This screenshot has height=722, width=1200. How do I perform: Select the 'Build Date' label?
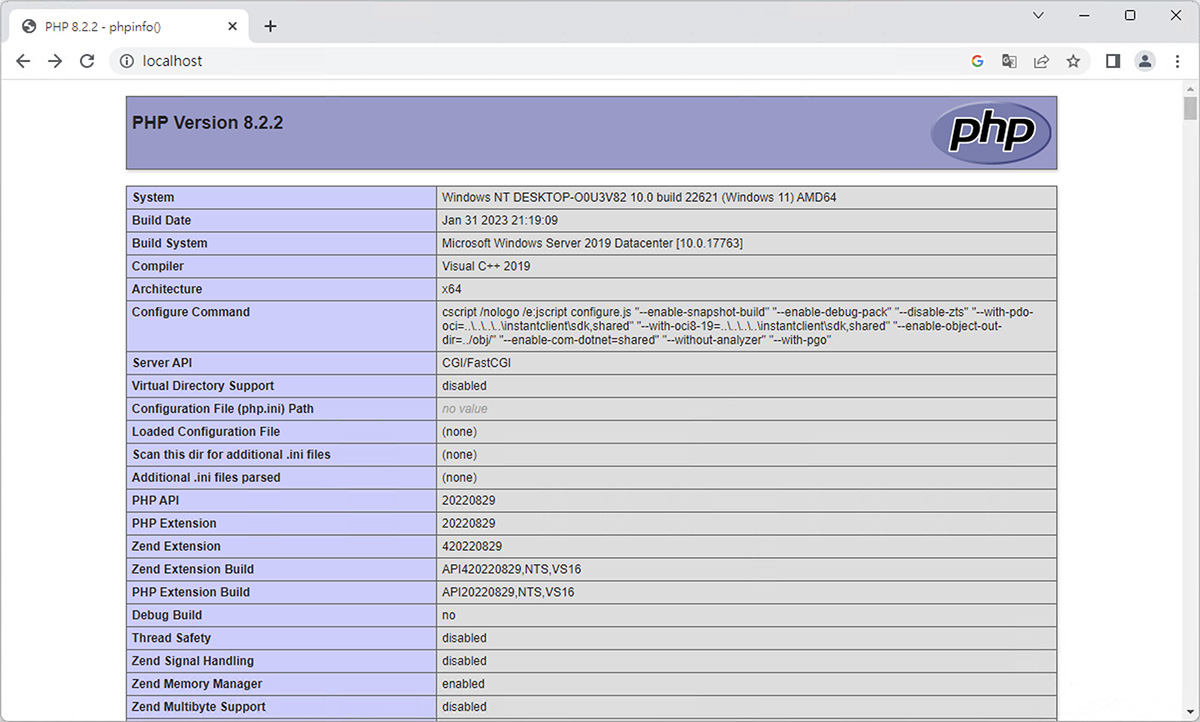point(161,221)
